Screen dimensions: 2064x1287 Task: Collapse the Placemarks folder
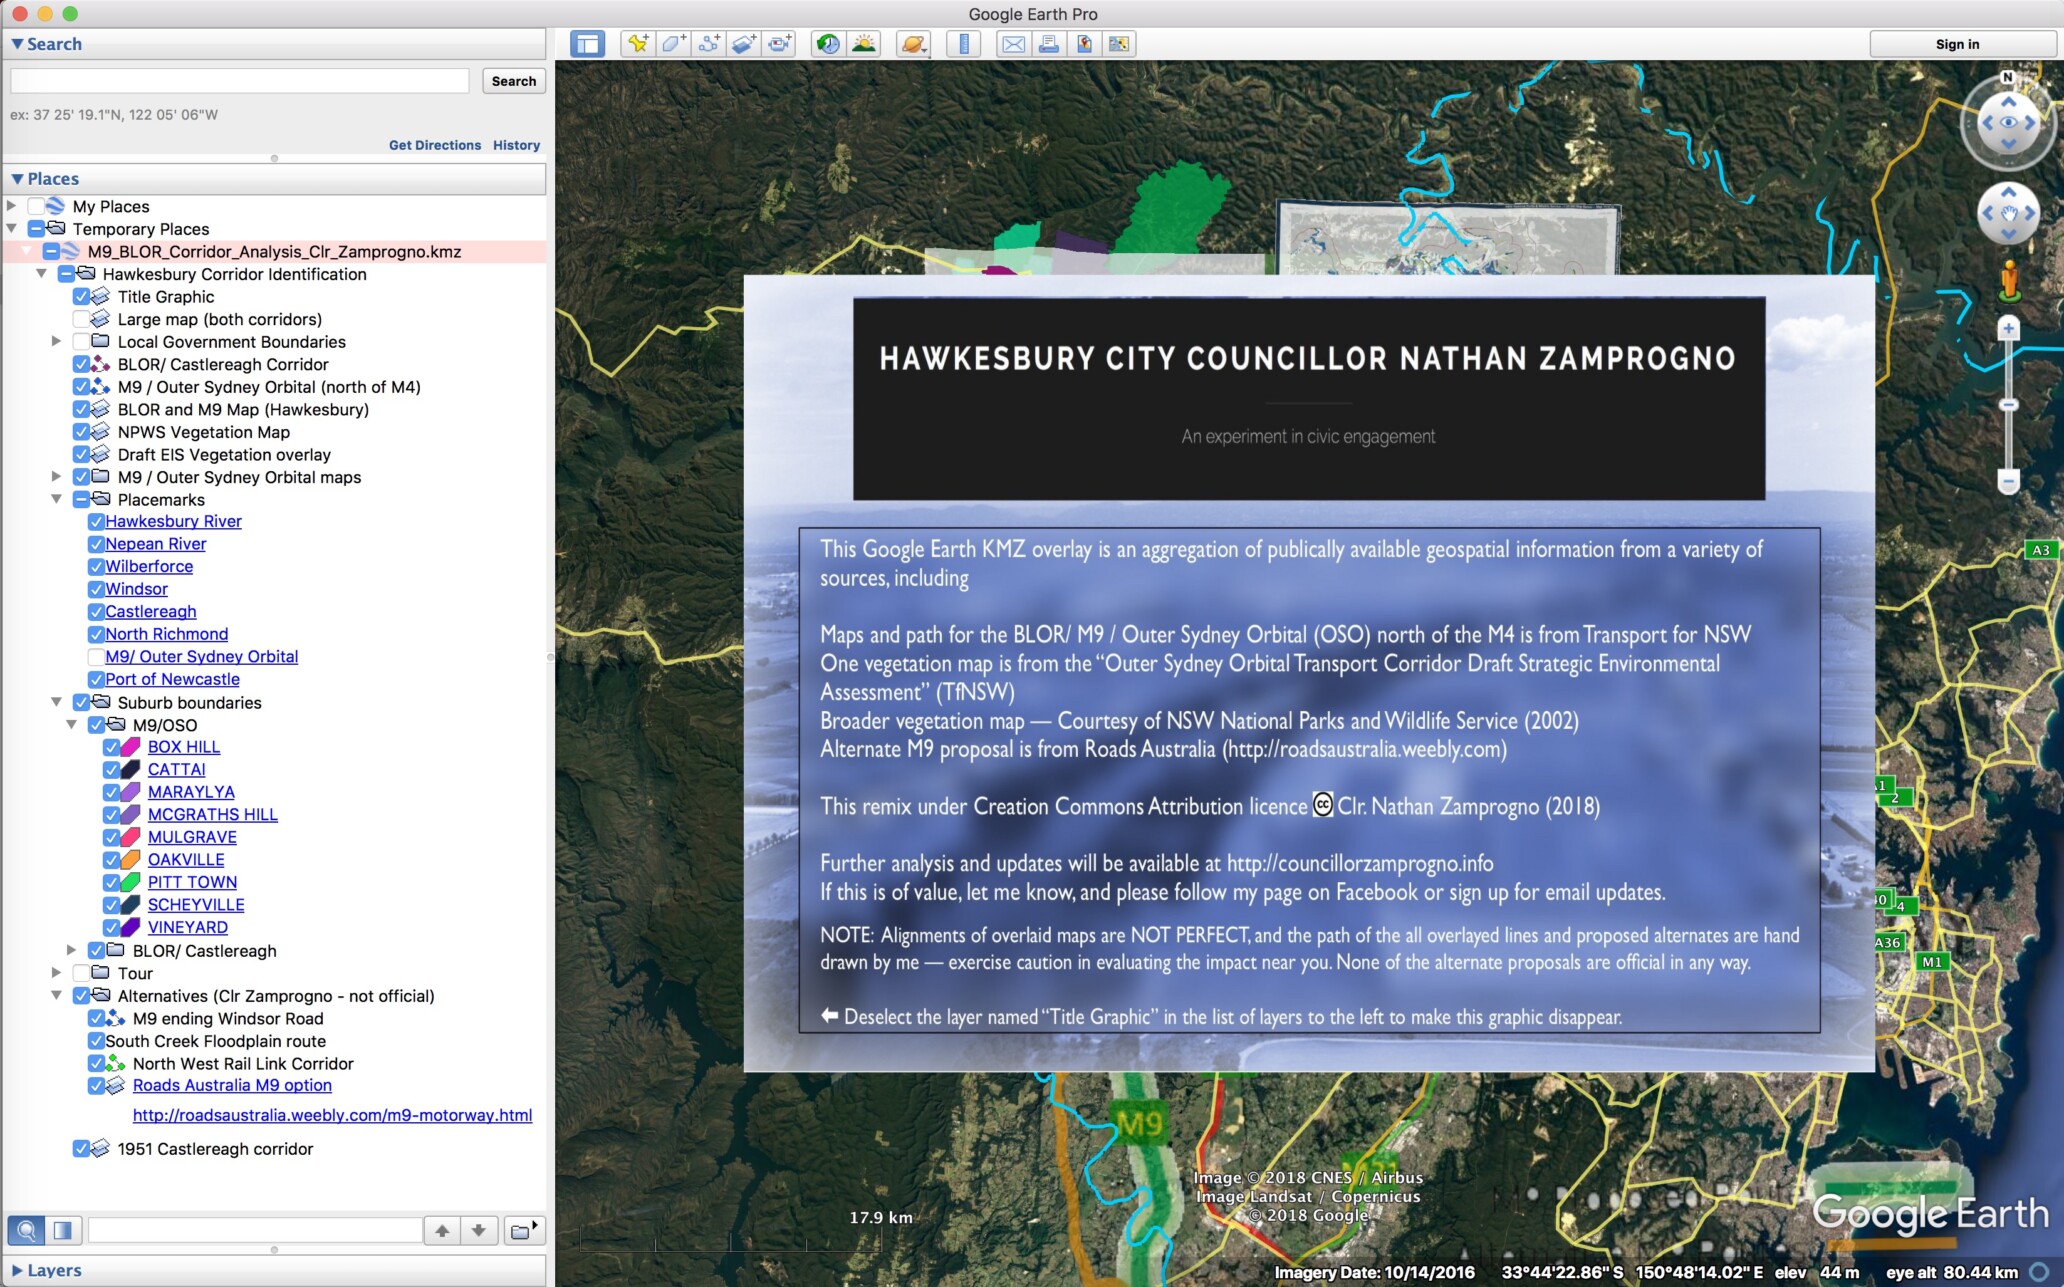pyautogui.click(x=57, y=499)
